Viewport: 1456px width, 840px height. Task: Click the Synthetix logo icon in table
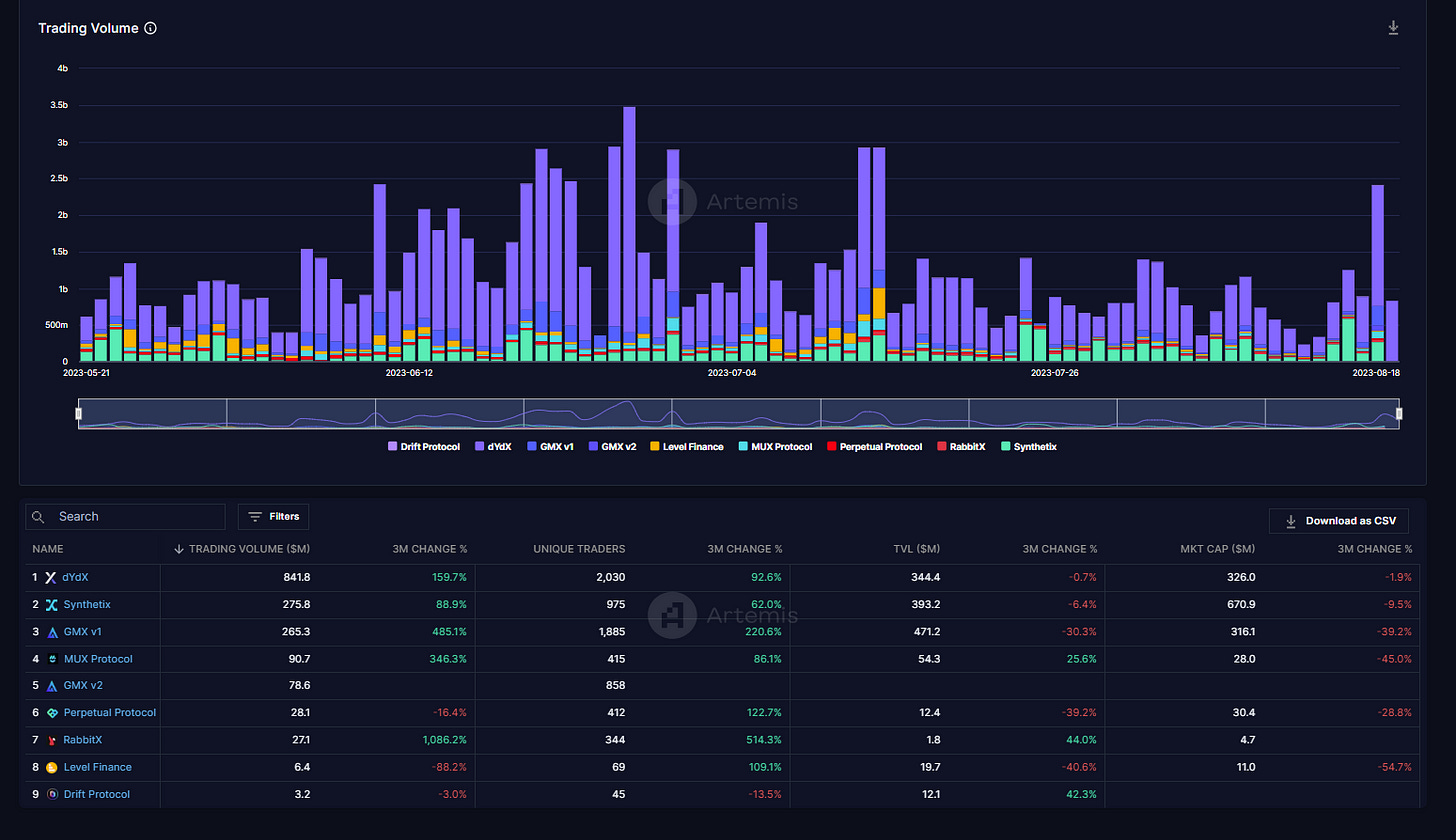pos(51,605)
